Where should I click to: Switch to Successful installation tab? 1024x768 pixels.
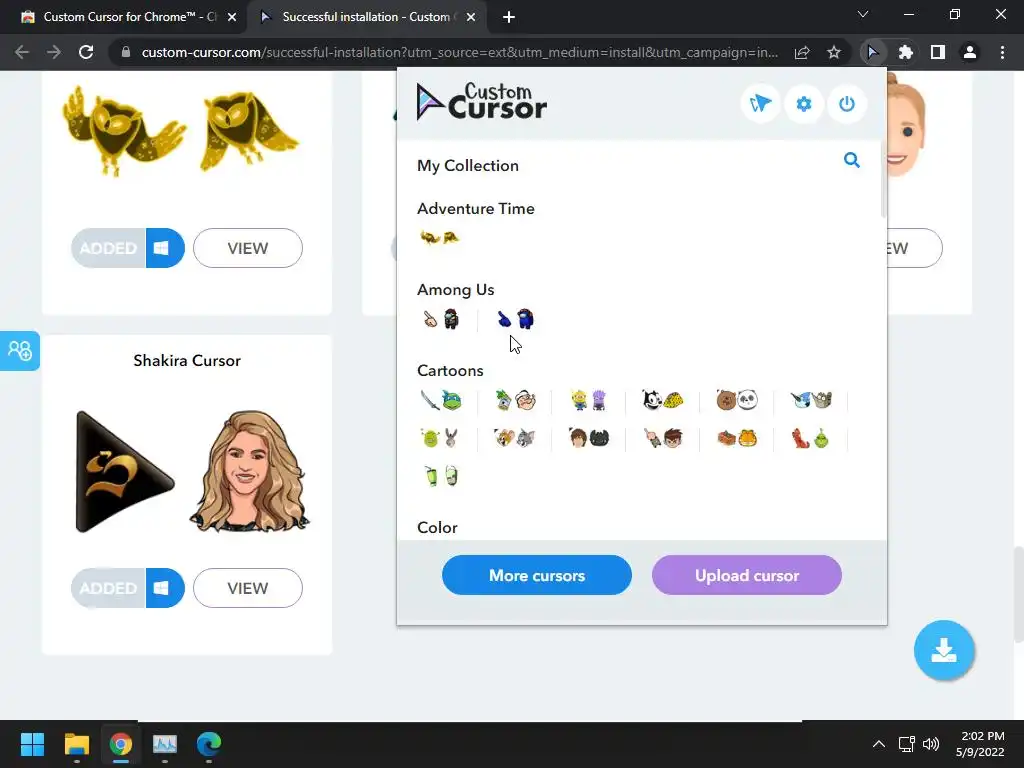click(367, 17)
